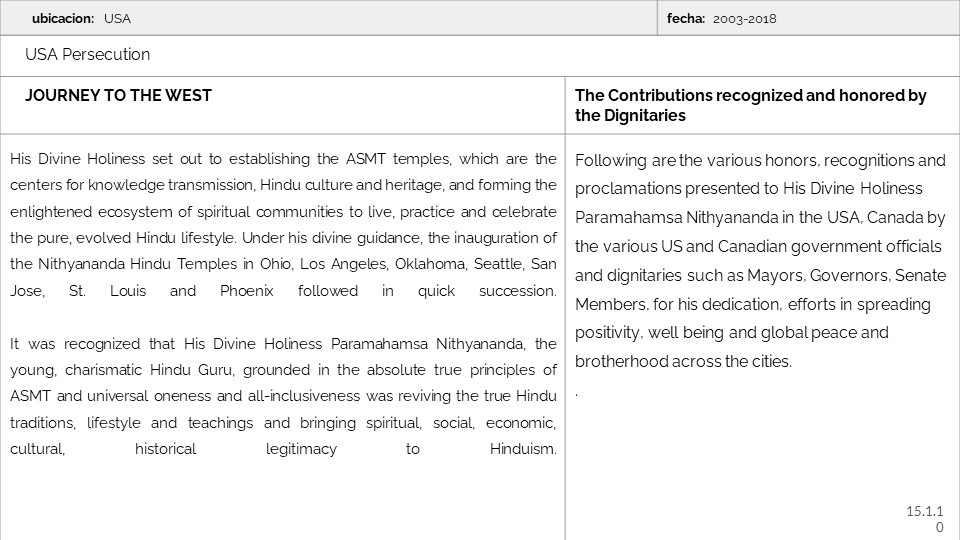The image size is (960, 540).
Task: Click the "ubicacion:" label
Action: pos(63,18)
